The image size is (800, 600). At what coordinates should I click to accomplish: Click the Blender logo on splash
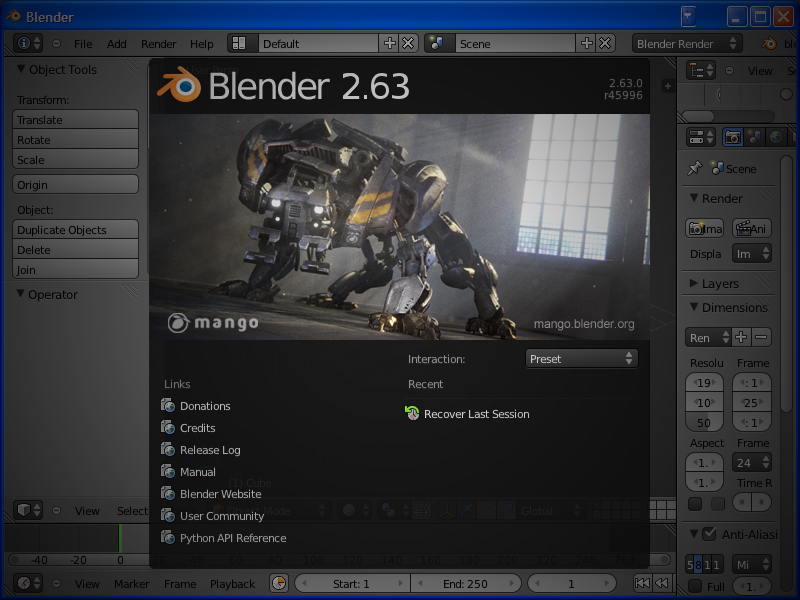pos(179,85)
